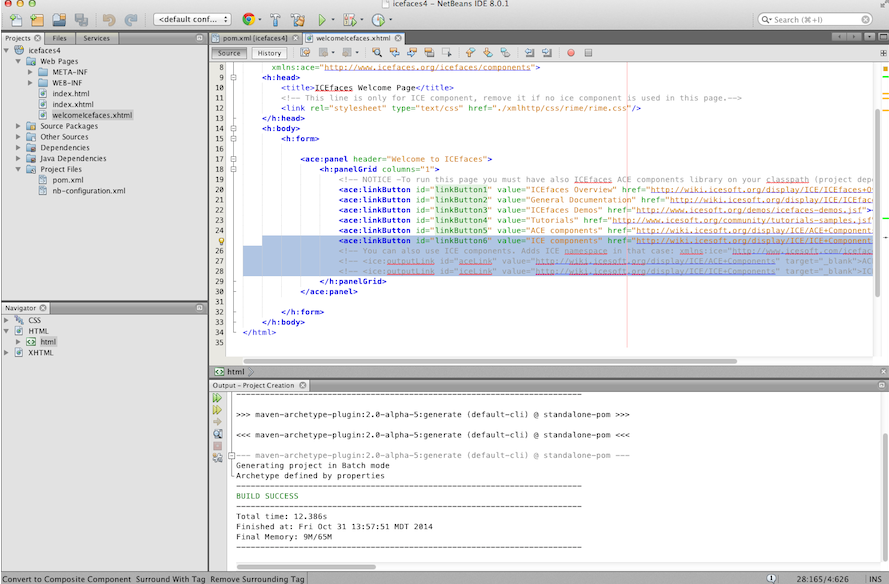The image size is (889, 584).
Task: Click the Save All icon
Action: click(81, 19)
